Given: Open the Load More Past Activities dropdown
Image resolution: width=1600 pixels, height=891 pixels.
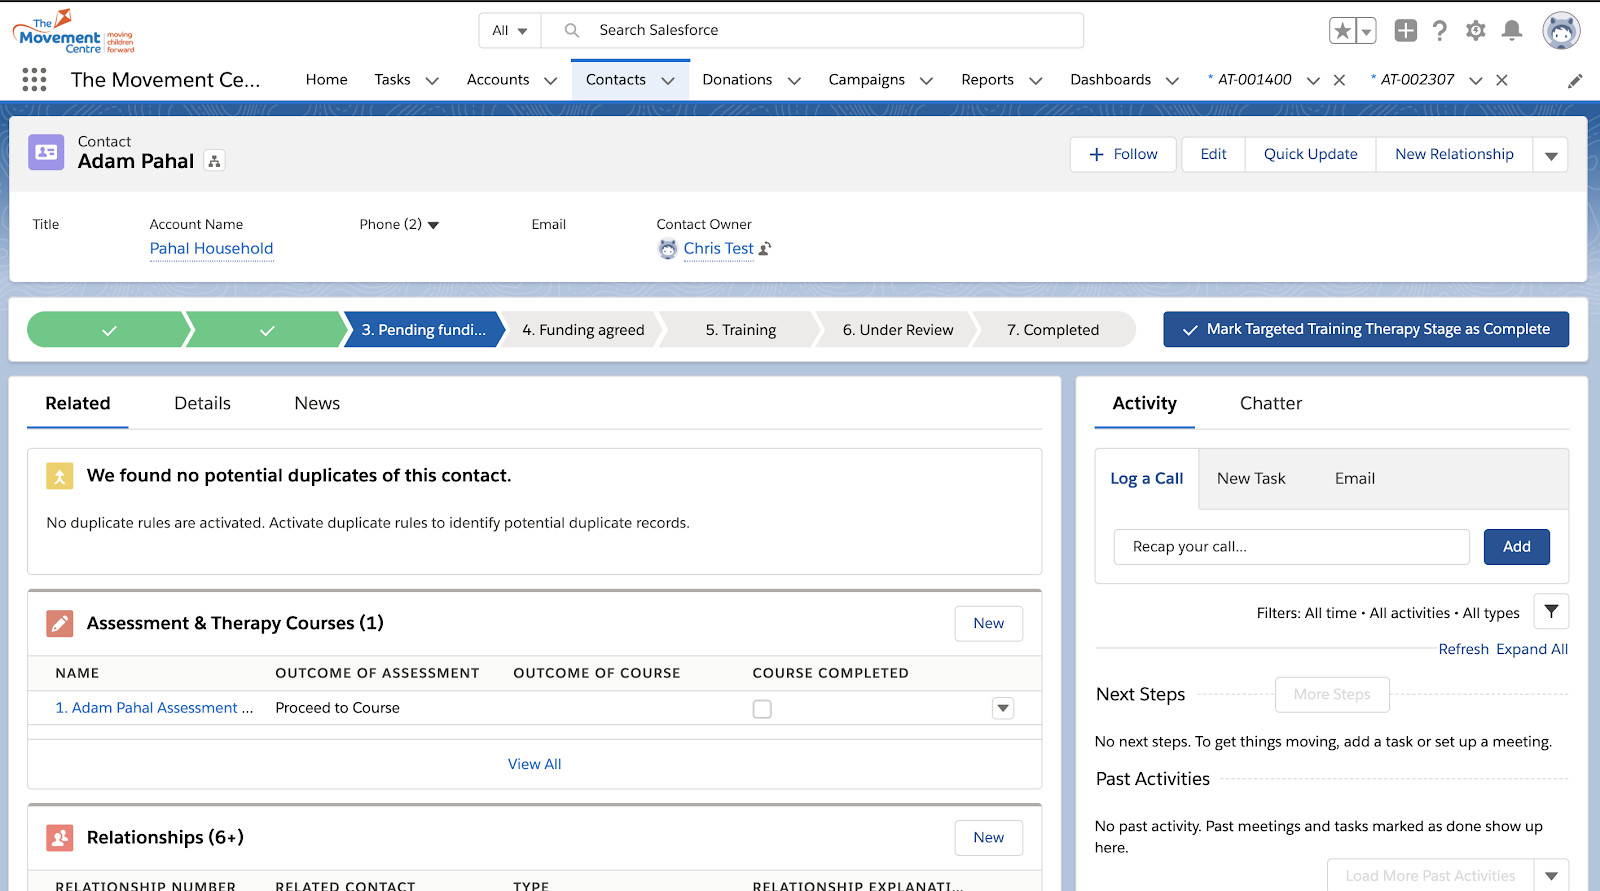Looking at the screenshot, I should [x=1551, y=876].
